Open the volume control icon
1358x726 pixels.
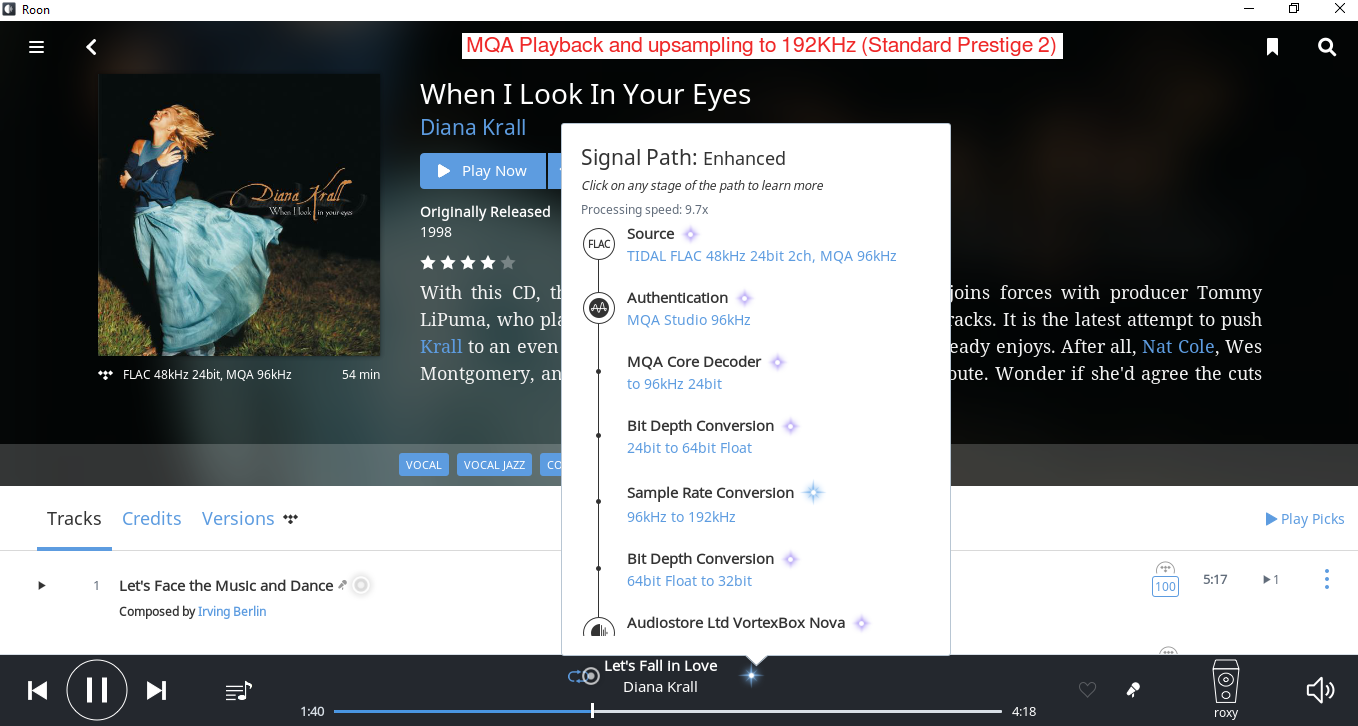click(x=1320, y=689)
